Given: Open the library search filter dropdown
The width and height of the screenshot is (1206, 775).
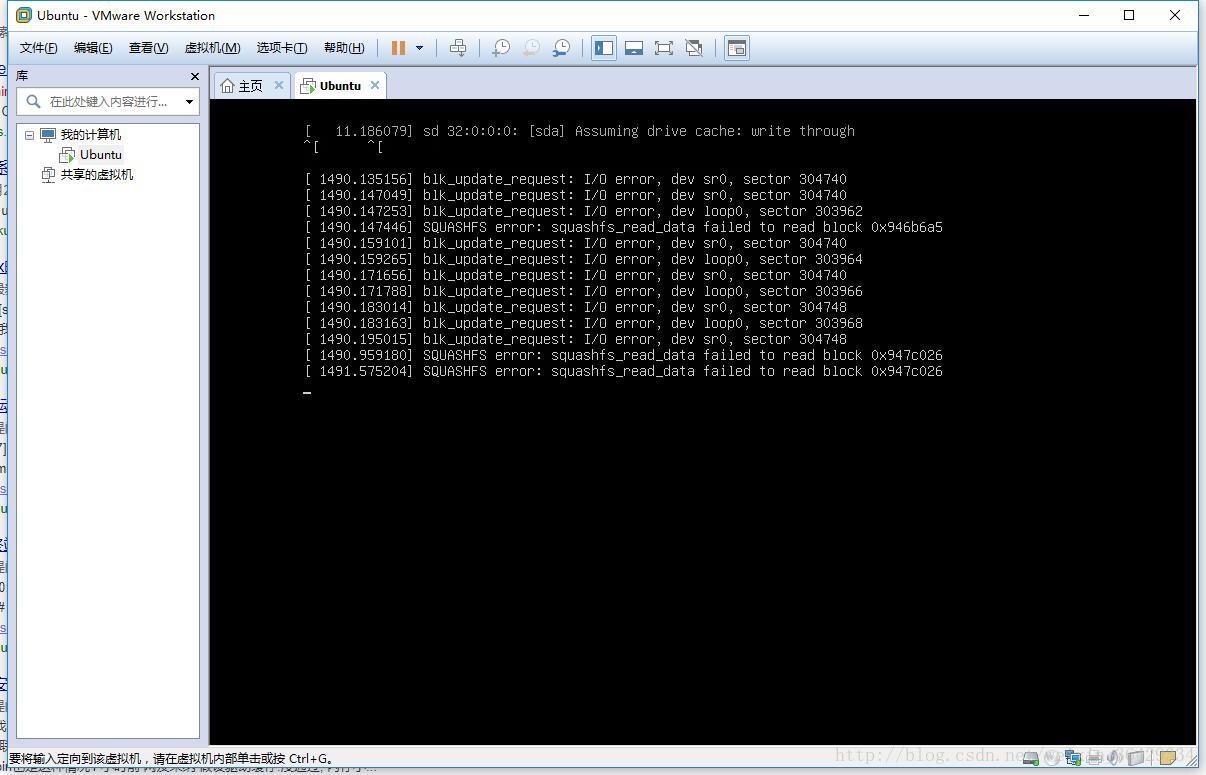Looking at the screenshot, I should (189, 101).
